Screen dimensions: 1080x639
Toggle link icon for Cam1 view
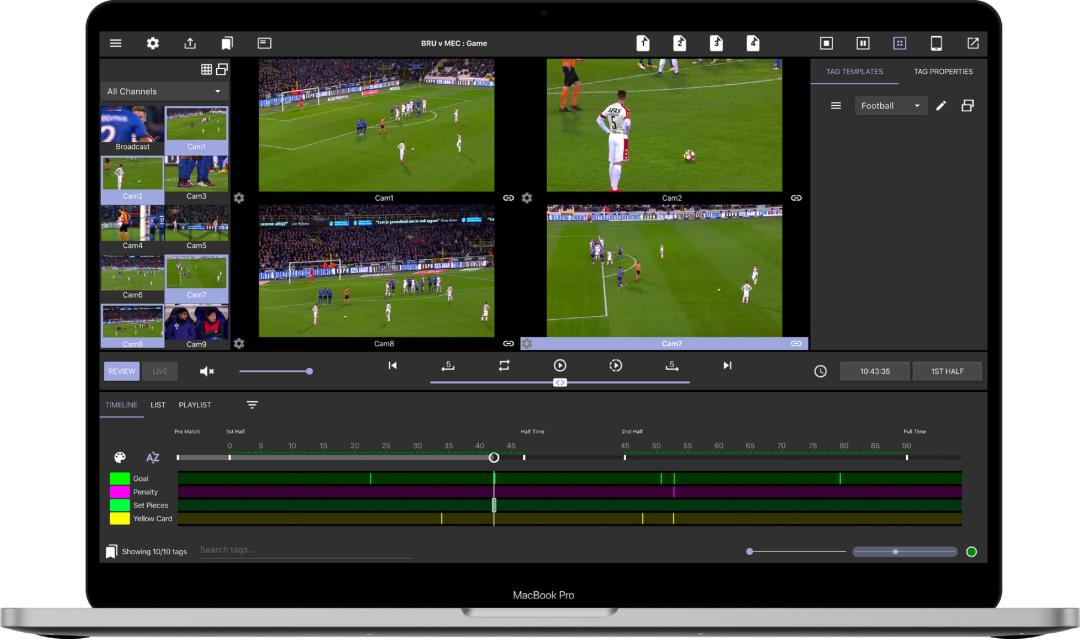[x=508, y=198]
